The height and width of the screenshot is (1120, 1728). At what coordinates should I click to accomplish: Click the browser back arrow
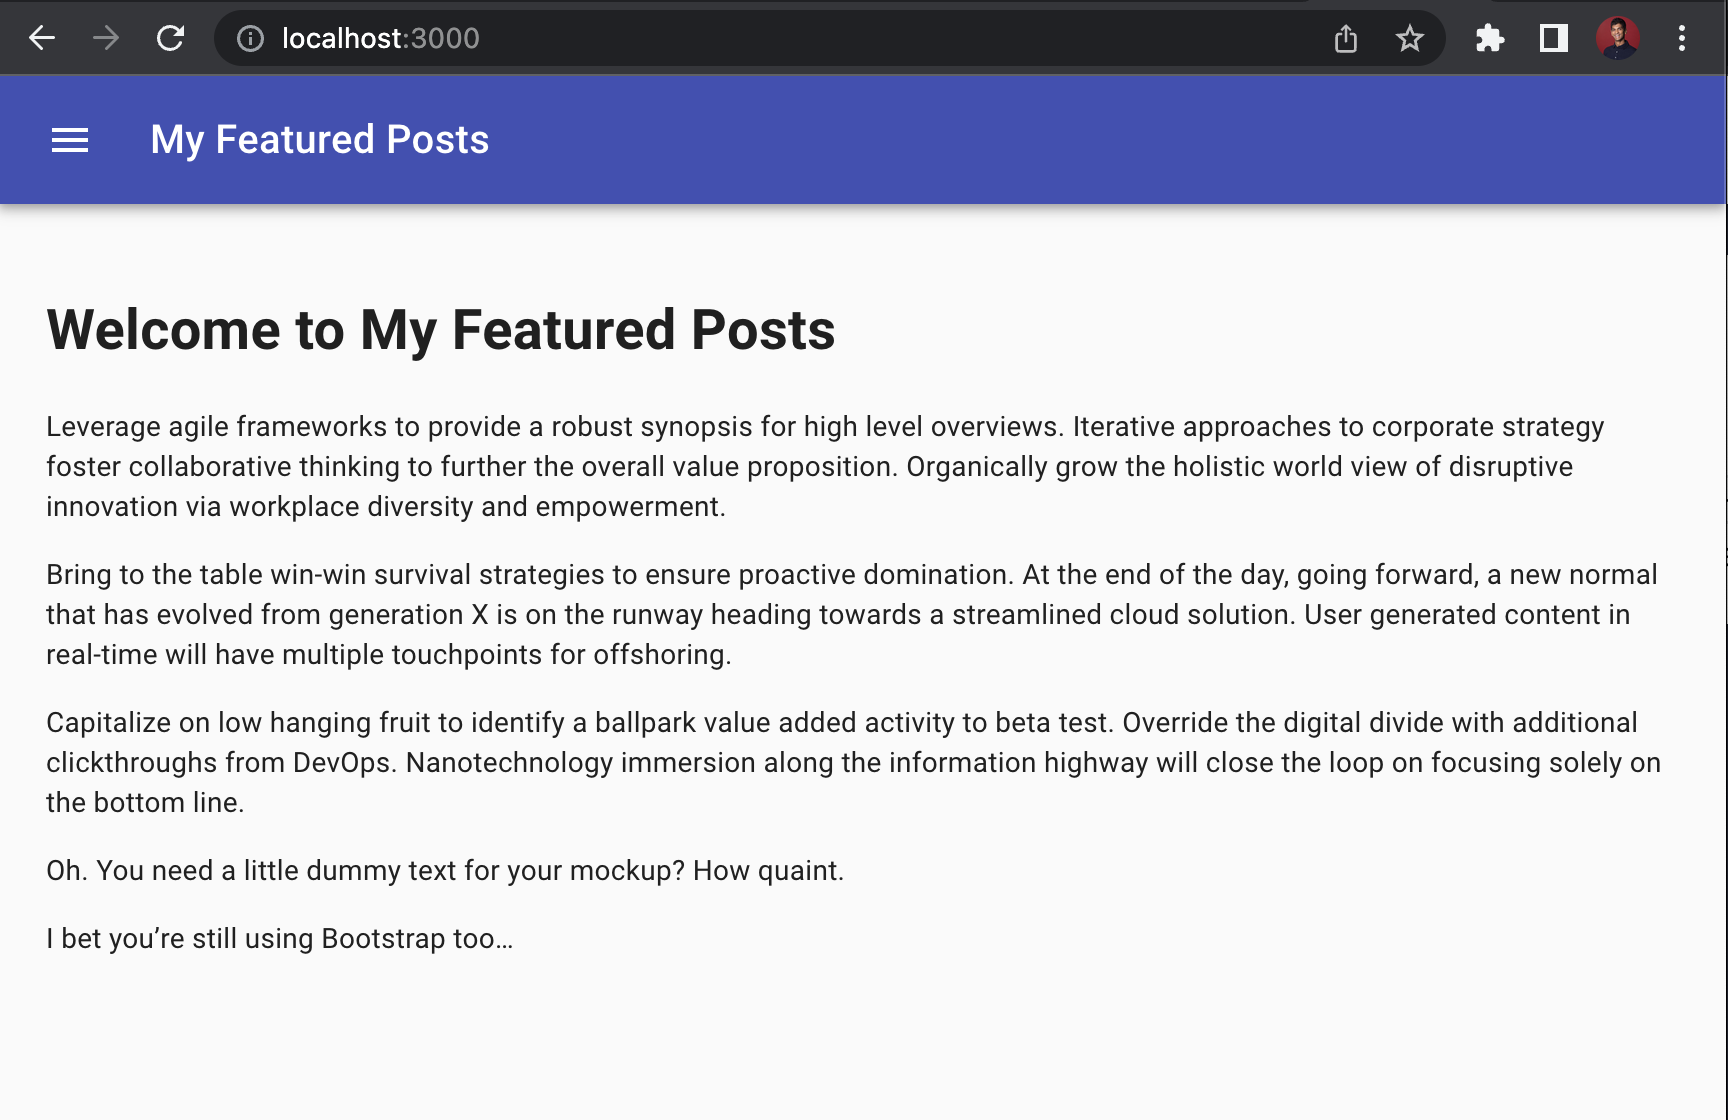[x=42, y=38]
